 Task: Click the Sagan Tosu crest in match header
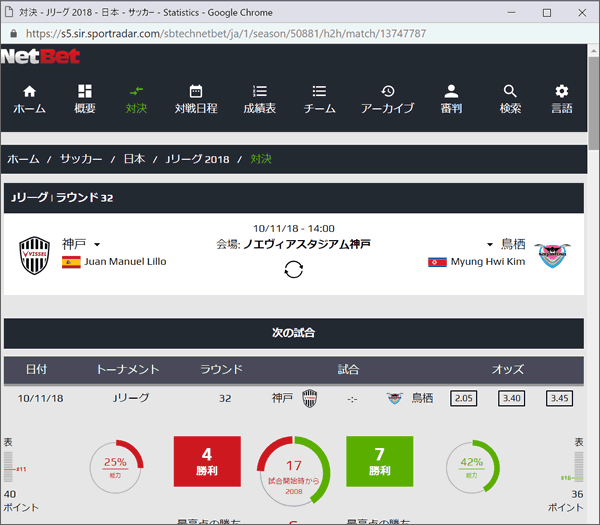pos(552,254)
